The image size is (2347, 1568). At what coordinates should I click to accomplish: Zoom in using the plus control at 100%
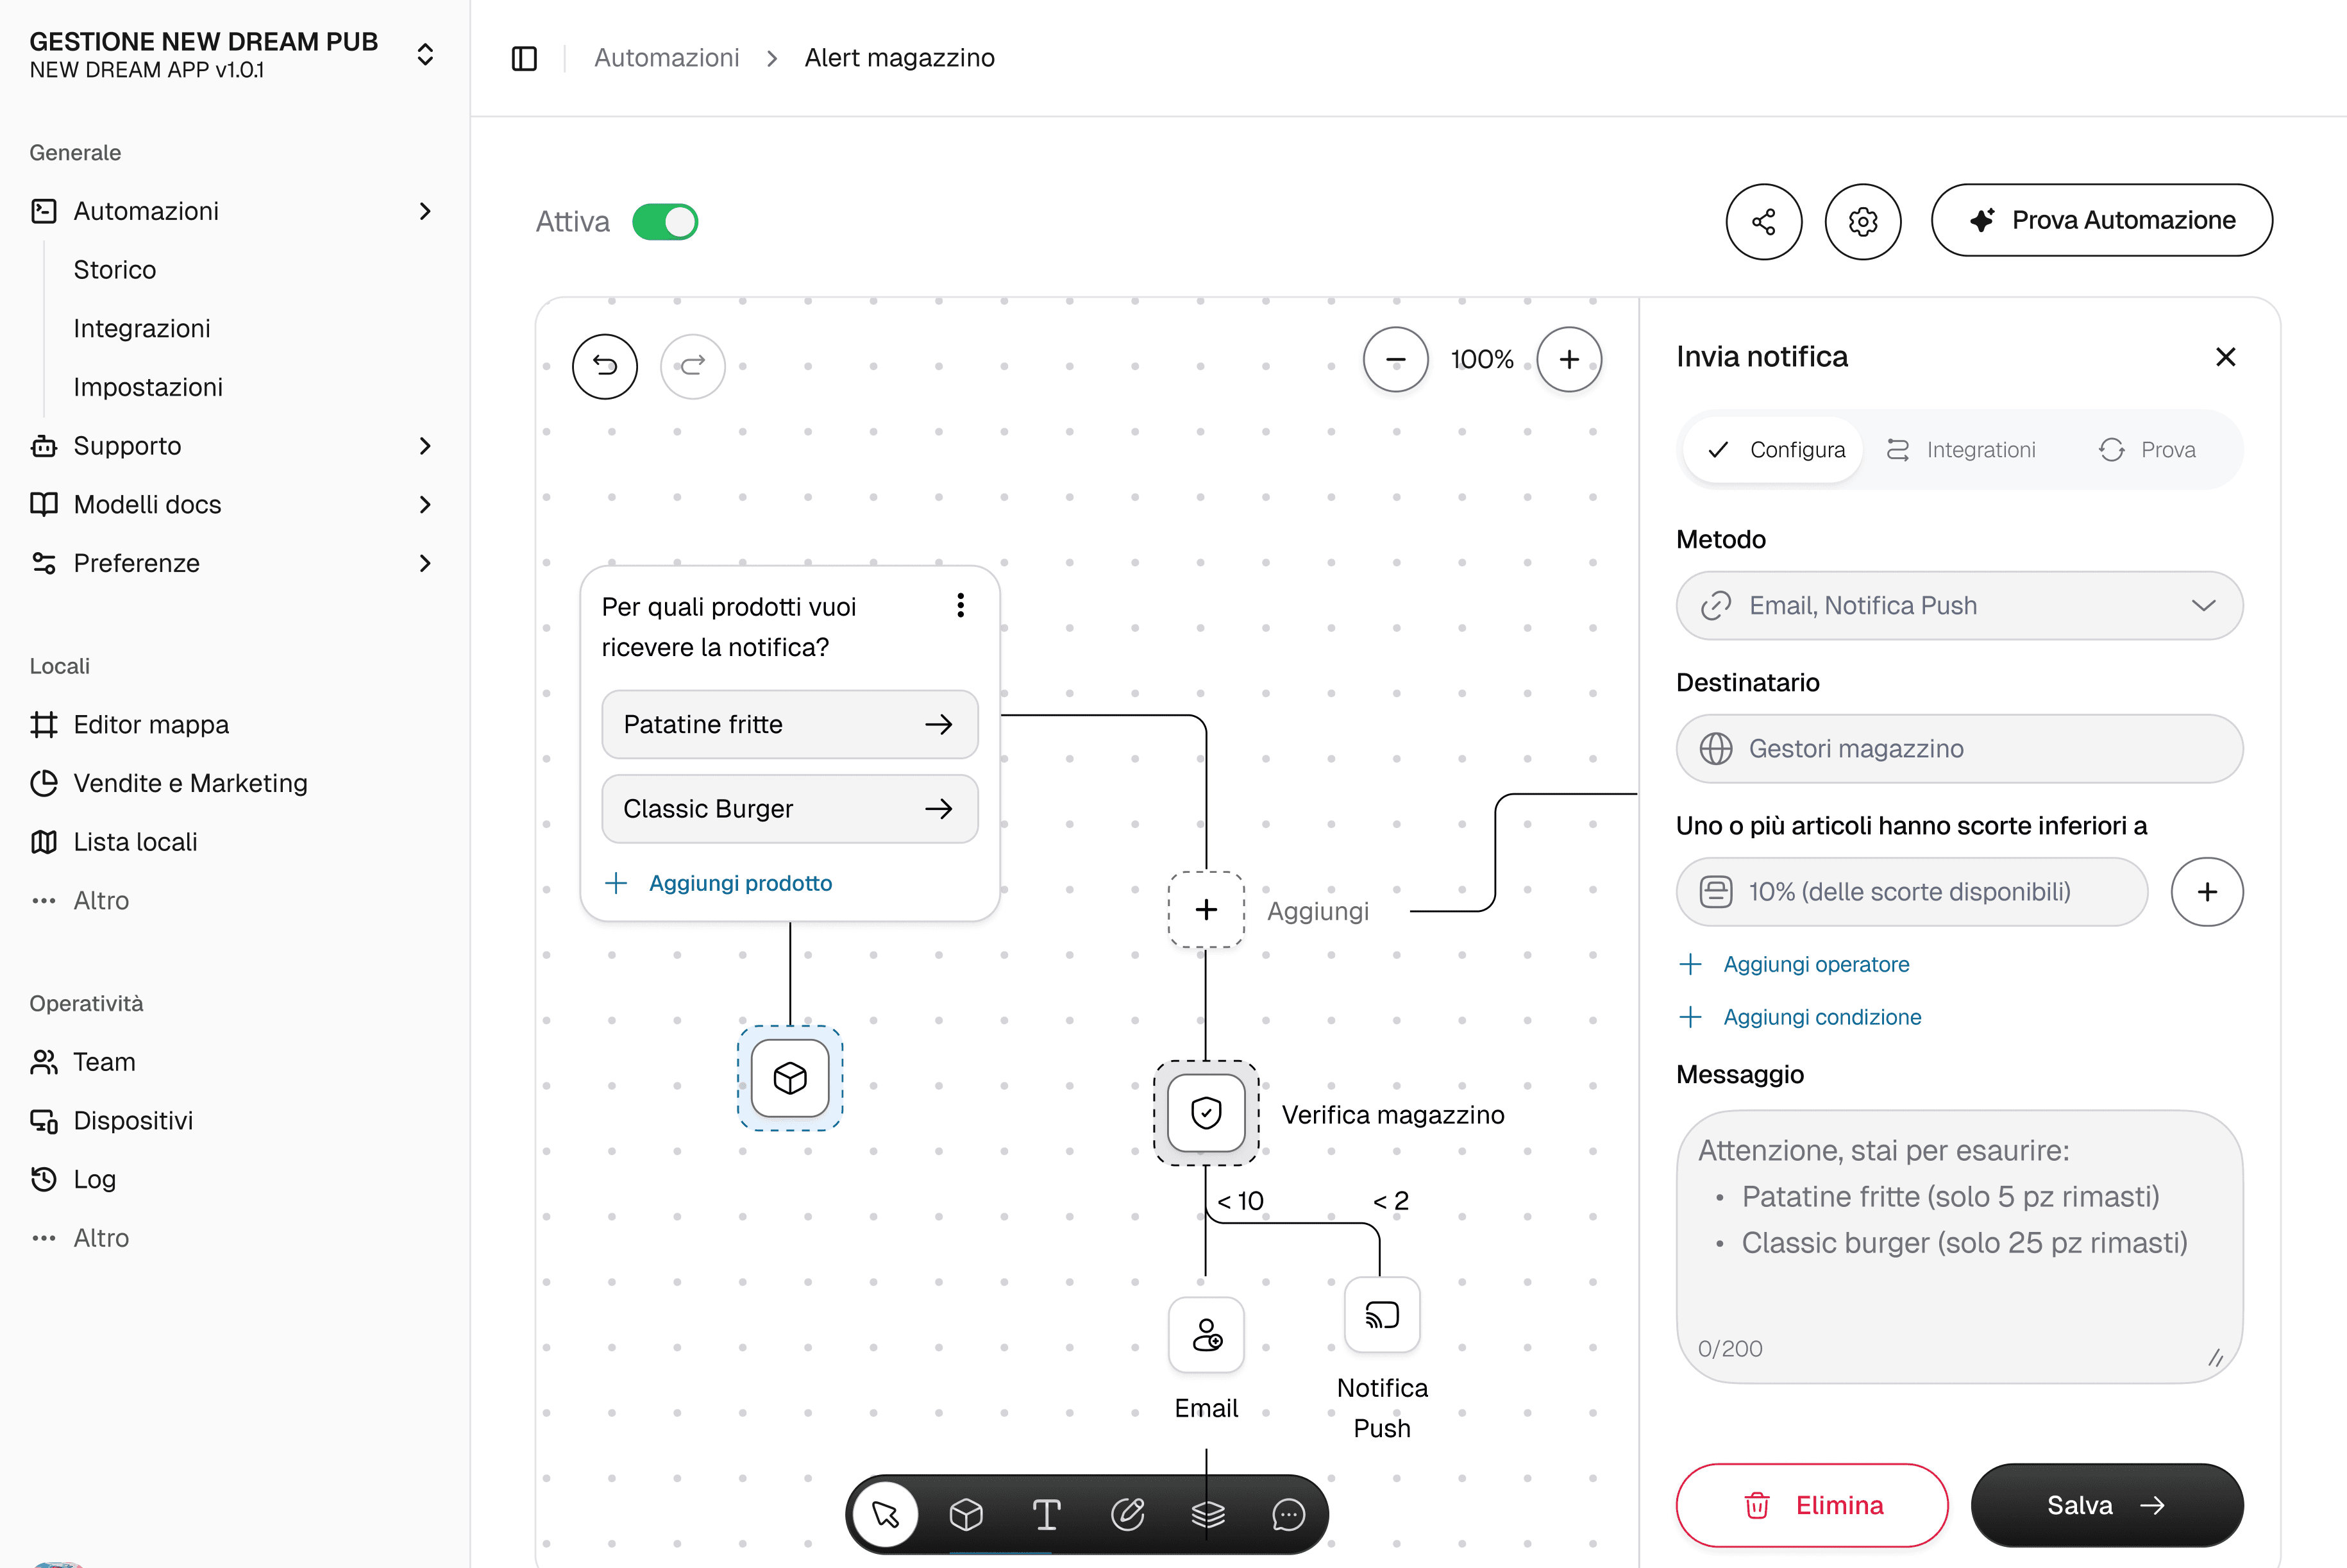click(1569, 359)
